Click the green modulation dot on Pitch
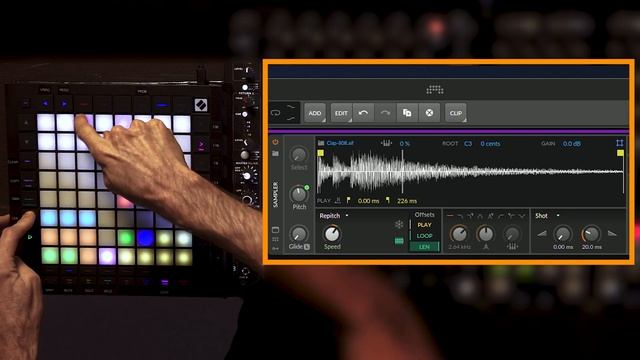Viewport: 640px width, 360px height. tap(307, 187)
